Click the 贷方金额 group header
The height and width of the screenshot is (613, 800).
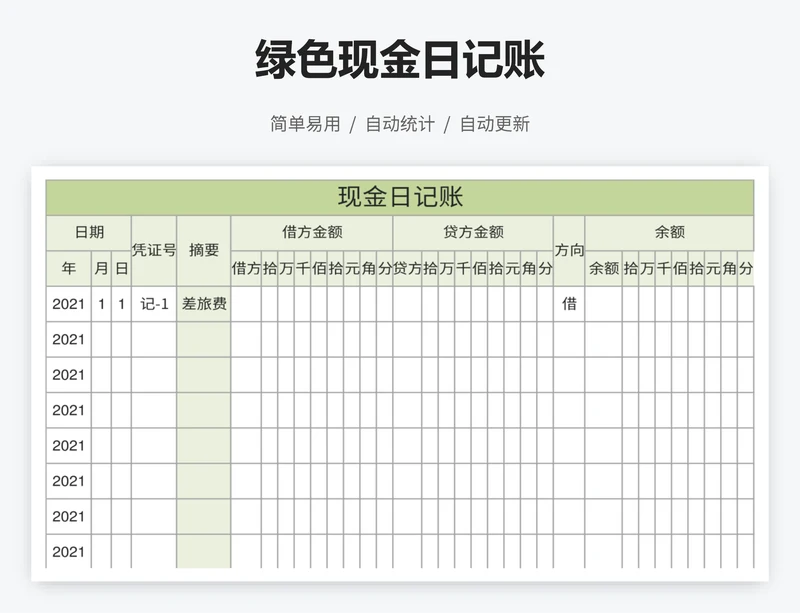coord(473,233)
